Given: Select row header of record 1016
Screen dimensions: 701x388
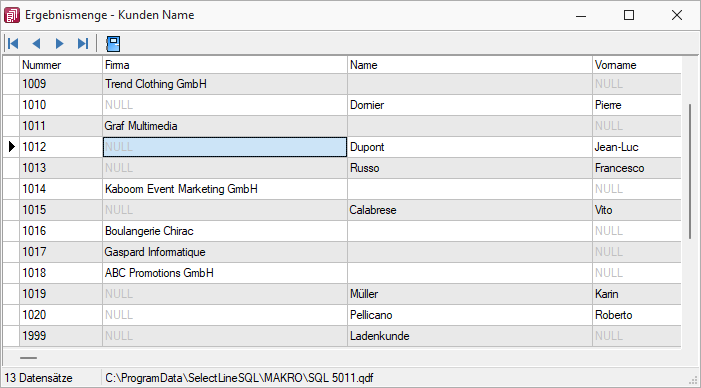Looking at the screenshot, I should pos(12,231).
